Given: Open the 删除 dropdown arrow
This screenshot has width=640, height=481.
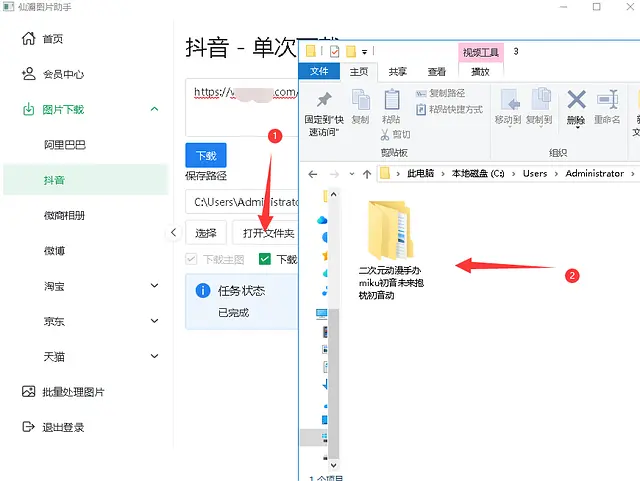Looking at the screenshot, I should pos(578,127).
